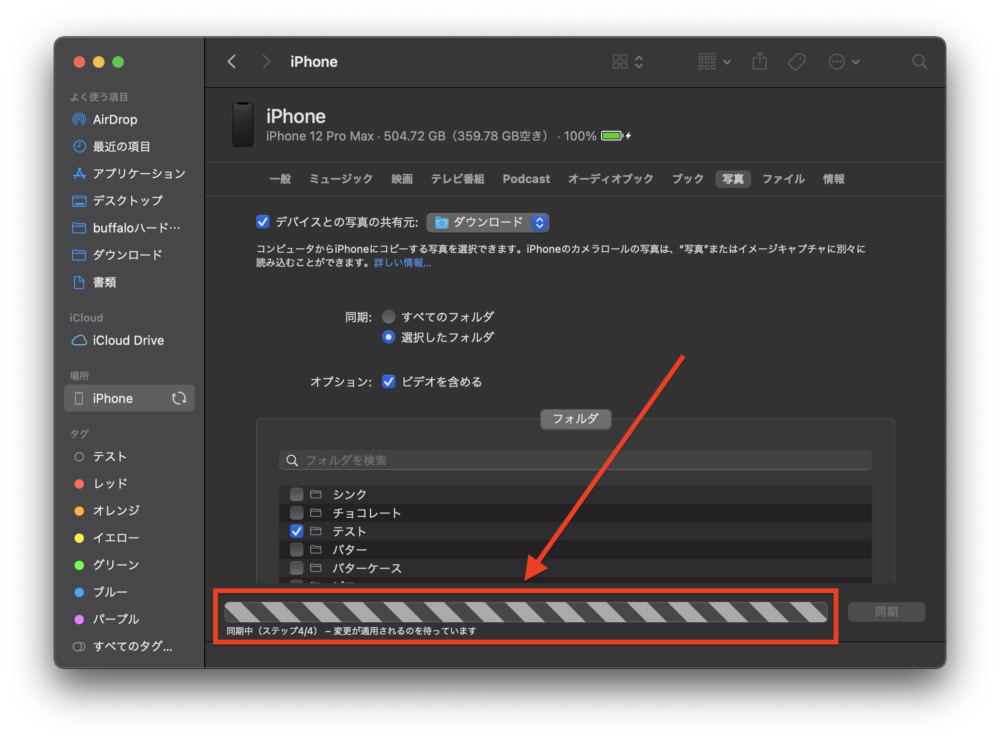Uncheck the テスト folder checkbox
1000x740 pixels.
click(x=297, y=531)
